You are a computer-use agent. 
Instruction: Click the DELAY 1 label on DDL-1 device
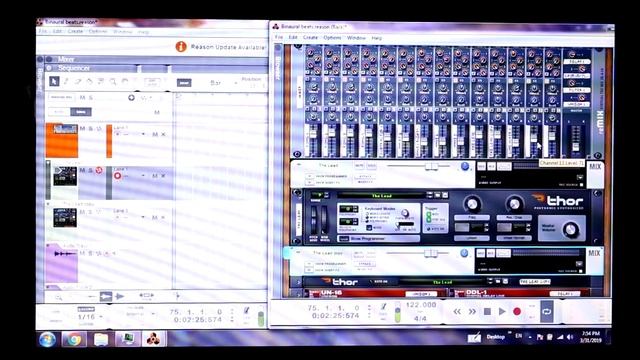click(564, 293)
